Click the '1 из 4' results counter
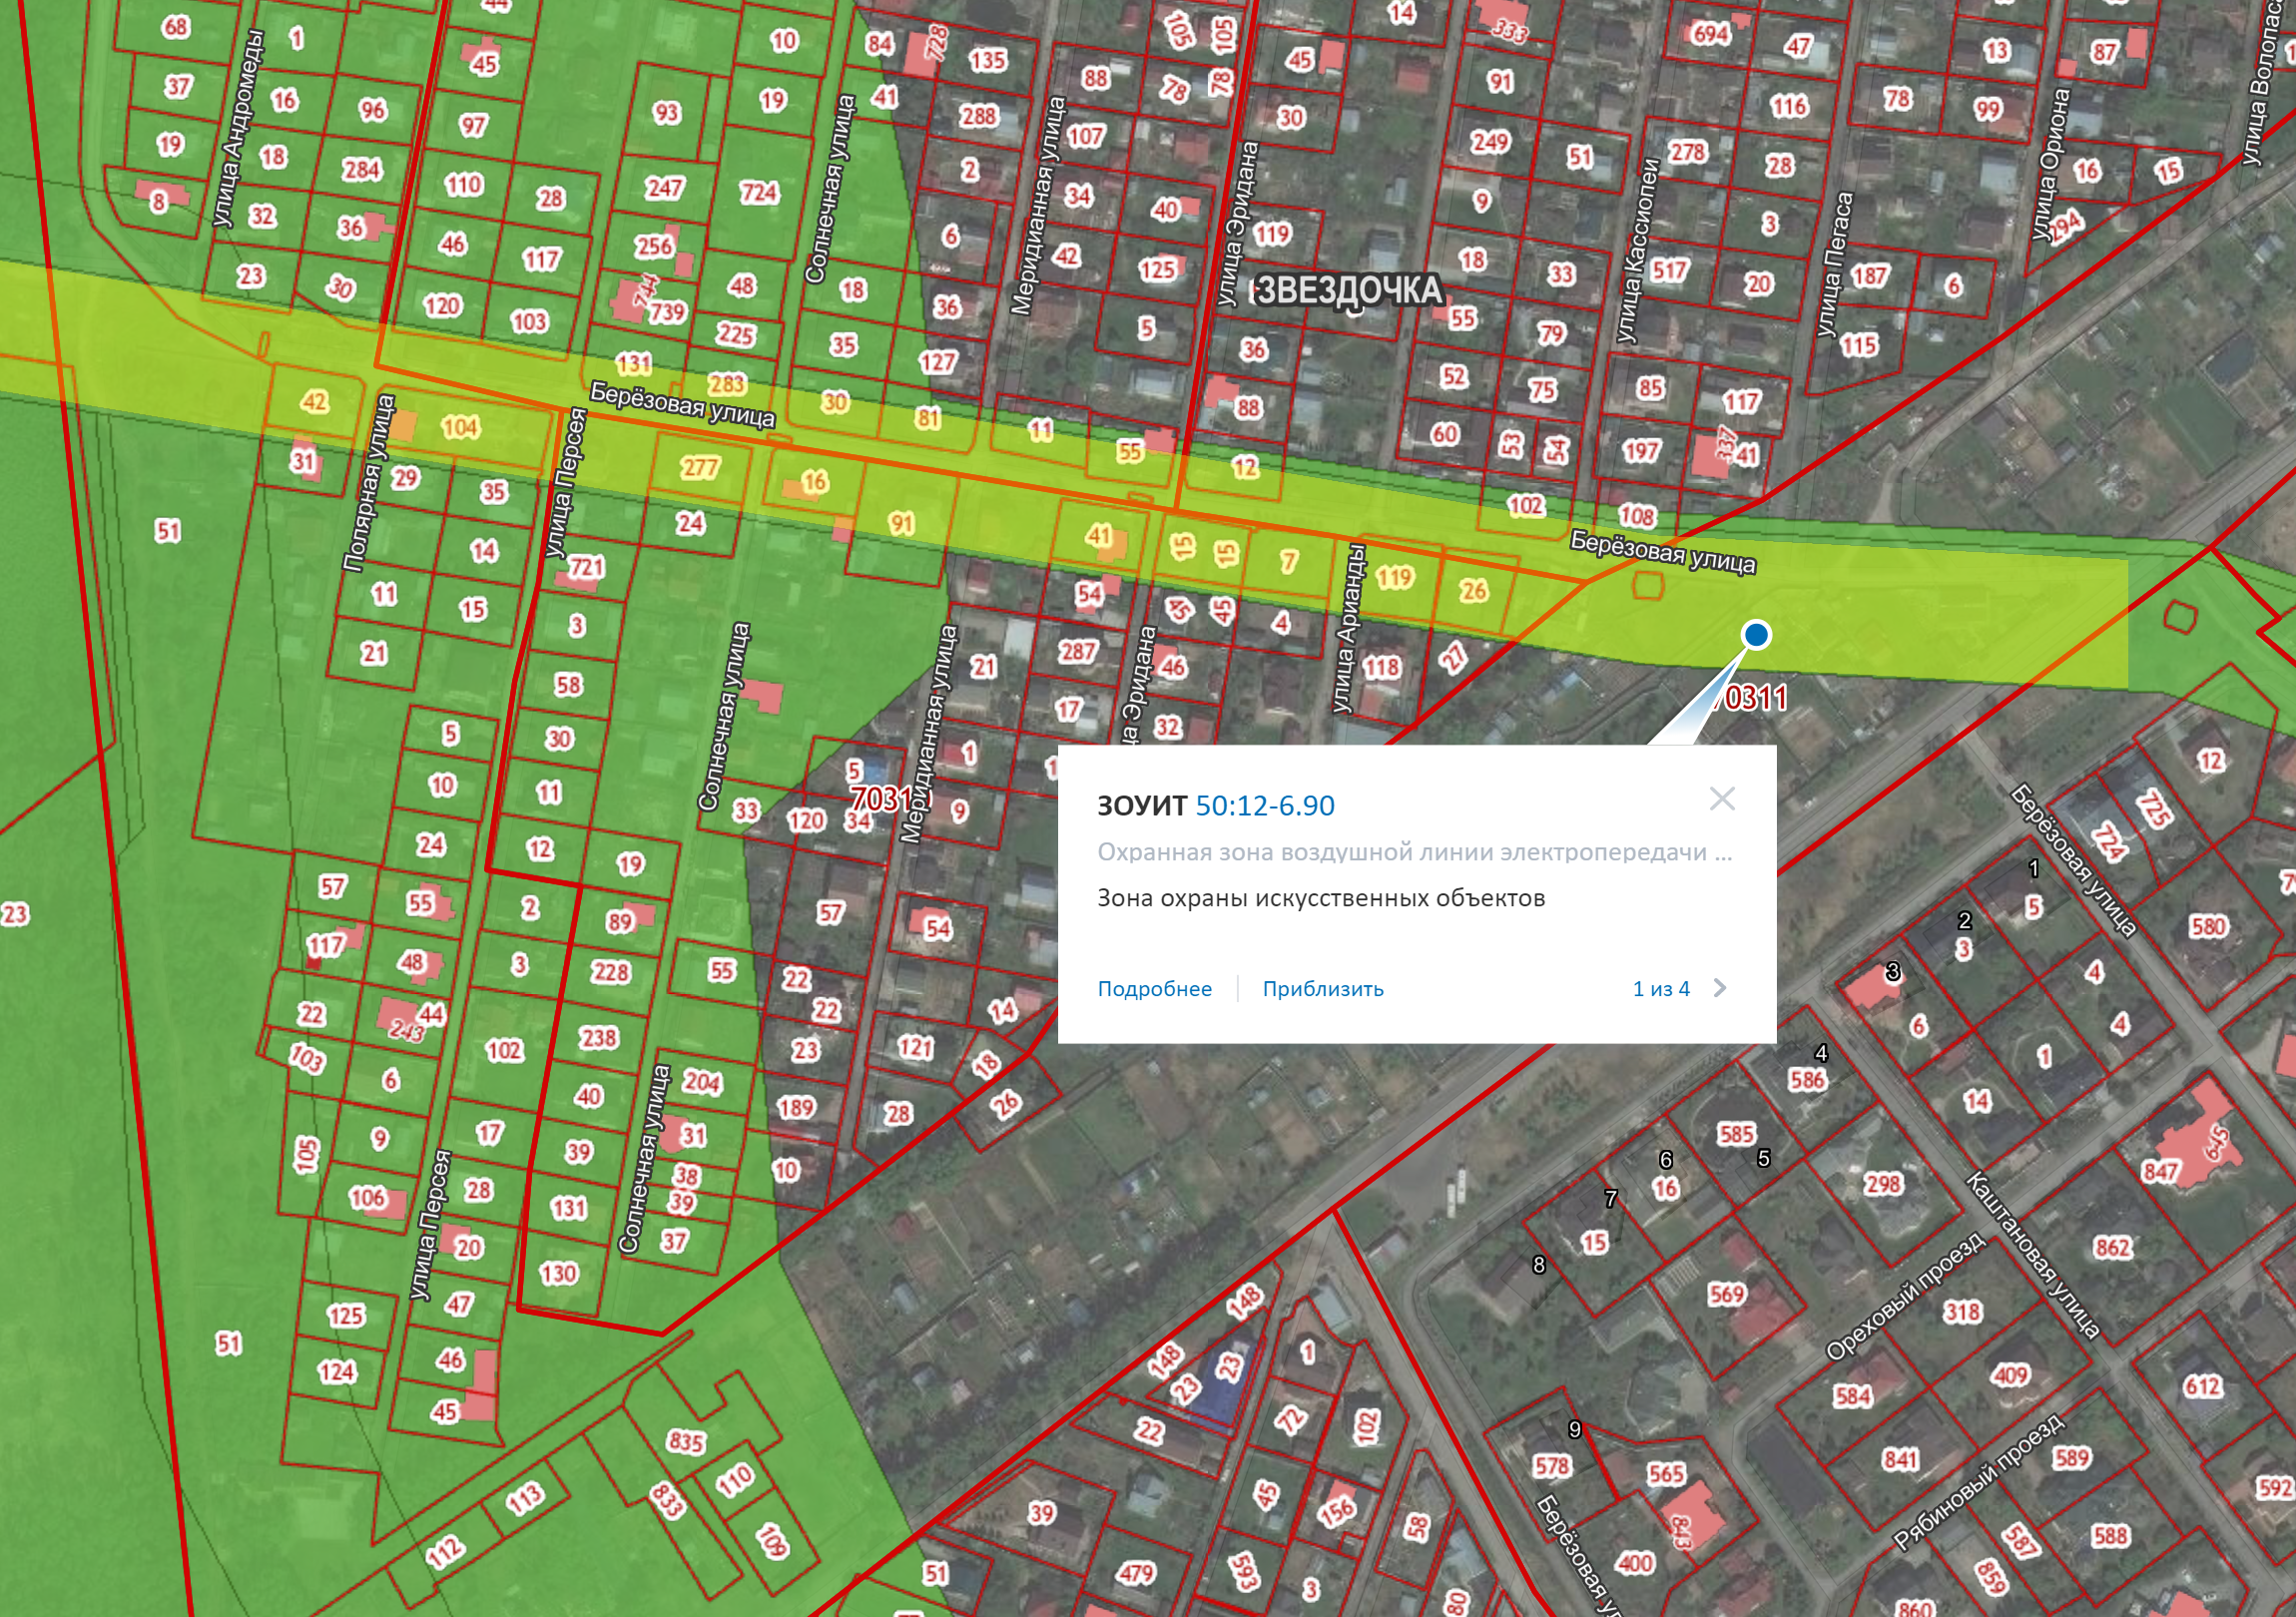The image size is (2296, 1617). tap(1661, 989)
